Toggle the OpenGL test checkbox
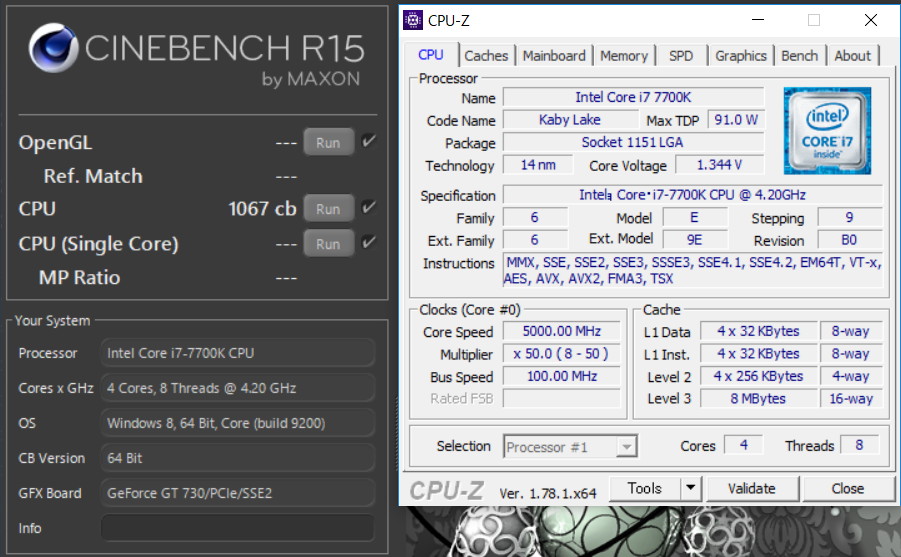This screenshot has height=557, width=901. coord(368,141)
